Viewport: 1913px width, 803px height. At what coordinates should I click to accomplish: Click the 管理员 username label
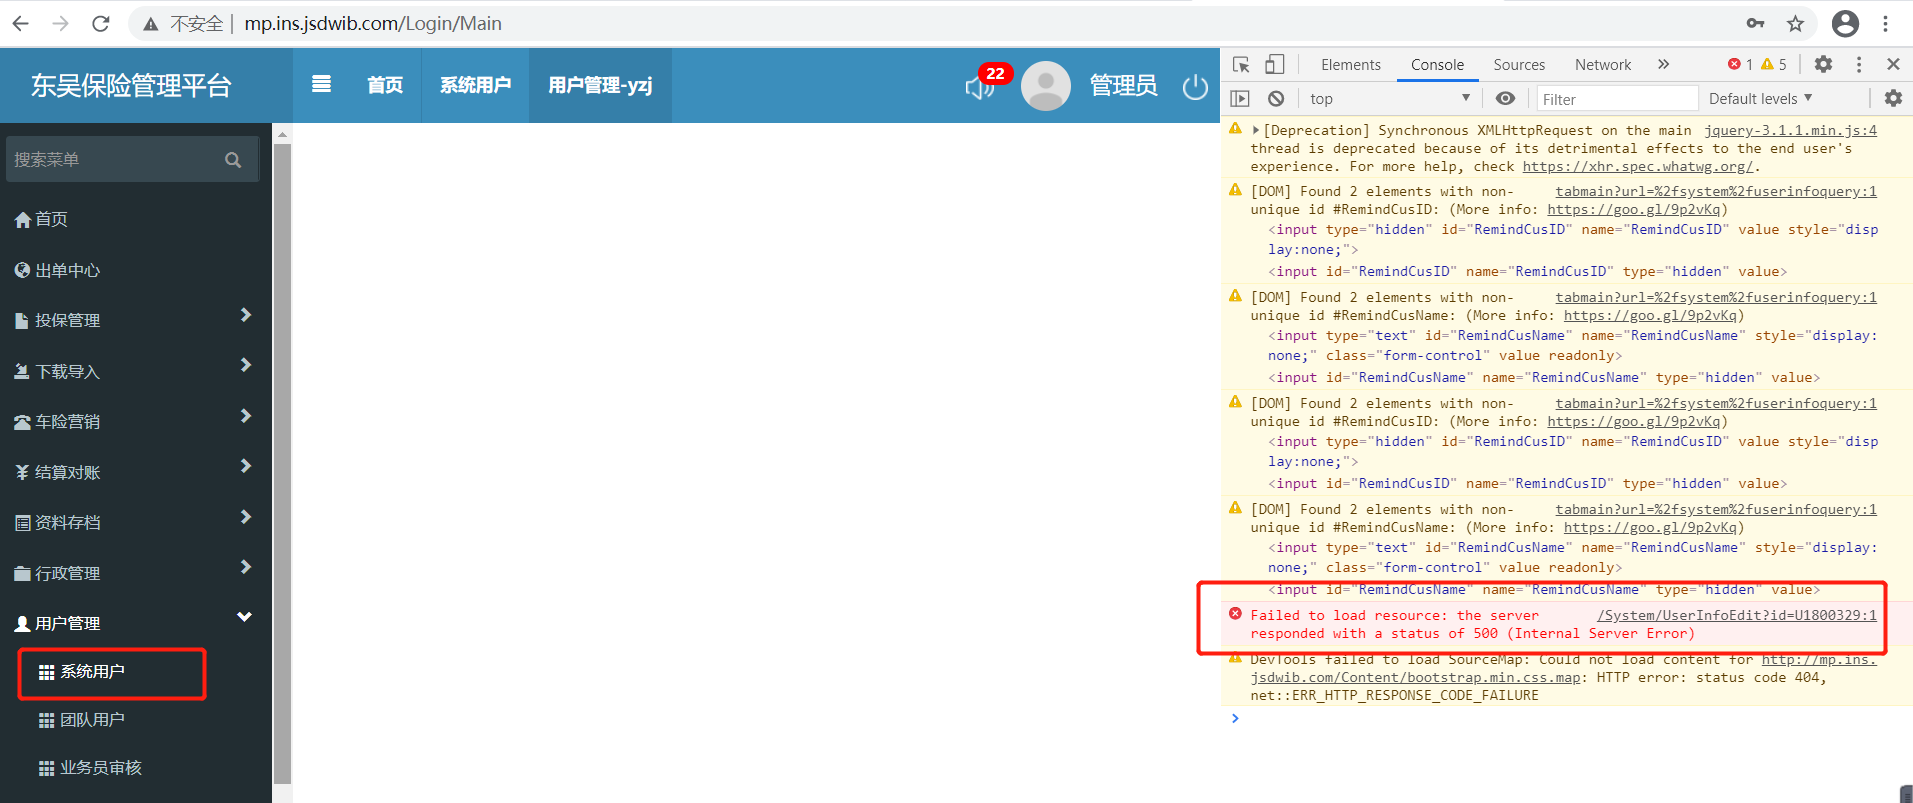(x=1123, y=86)
